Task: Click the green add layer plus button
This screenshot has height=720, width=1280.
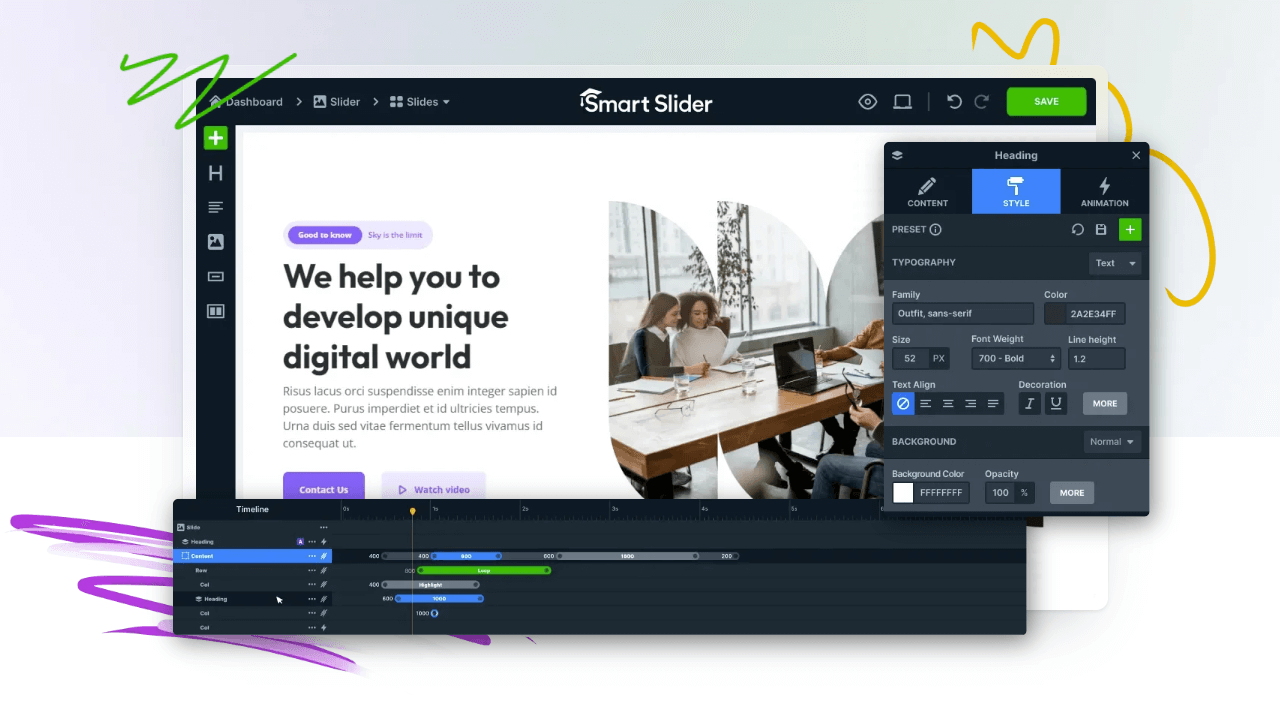Action: tap(216, 138)
